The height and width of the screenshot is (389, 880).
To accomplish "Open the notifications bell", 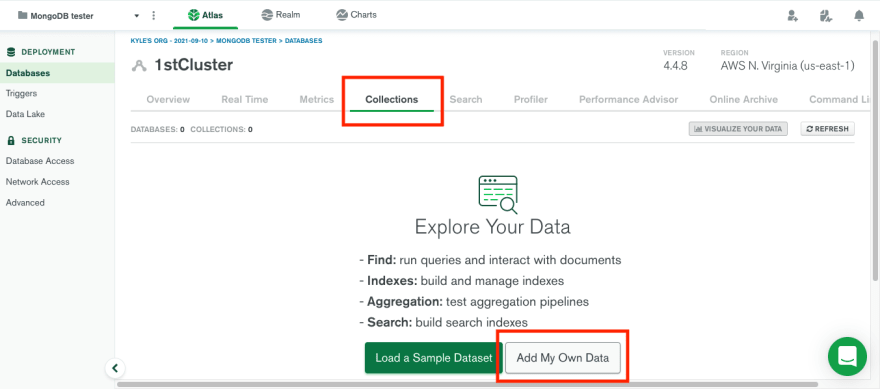I will point(859,16).
